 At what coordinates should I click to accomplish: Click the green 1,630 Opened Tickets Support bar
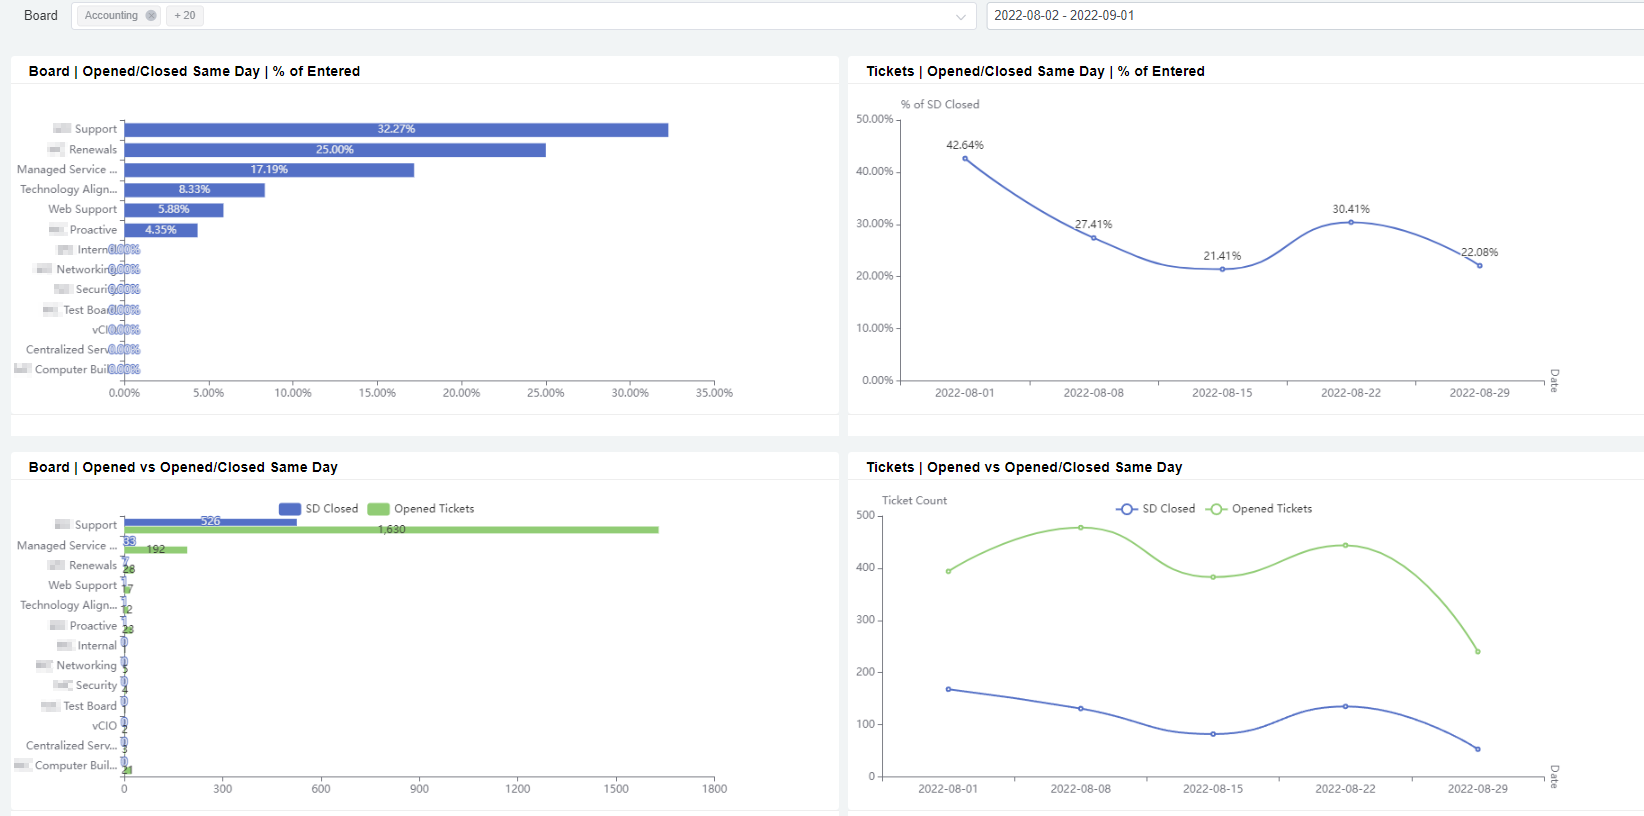(391, 530)
